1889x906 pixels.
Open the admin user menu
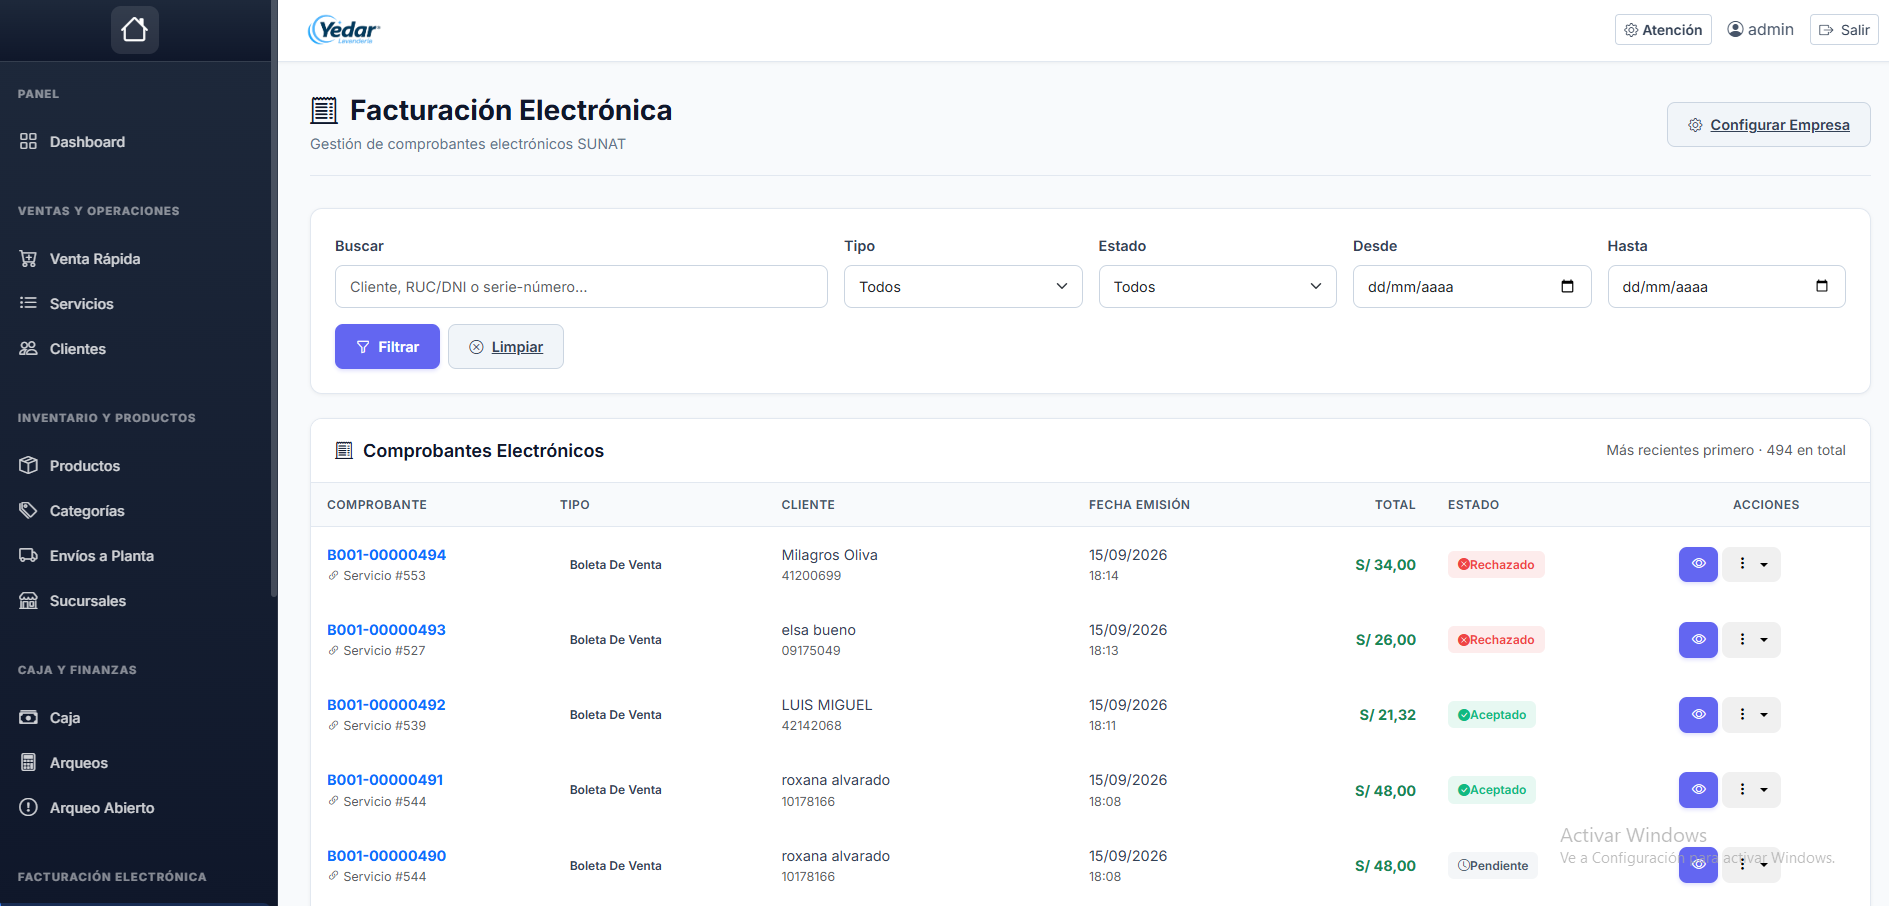point(1761,30)
